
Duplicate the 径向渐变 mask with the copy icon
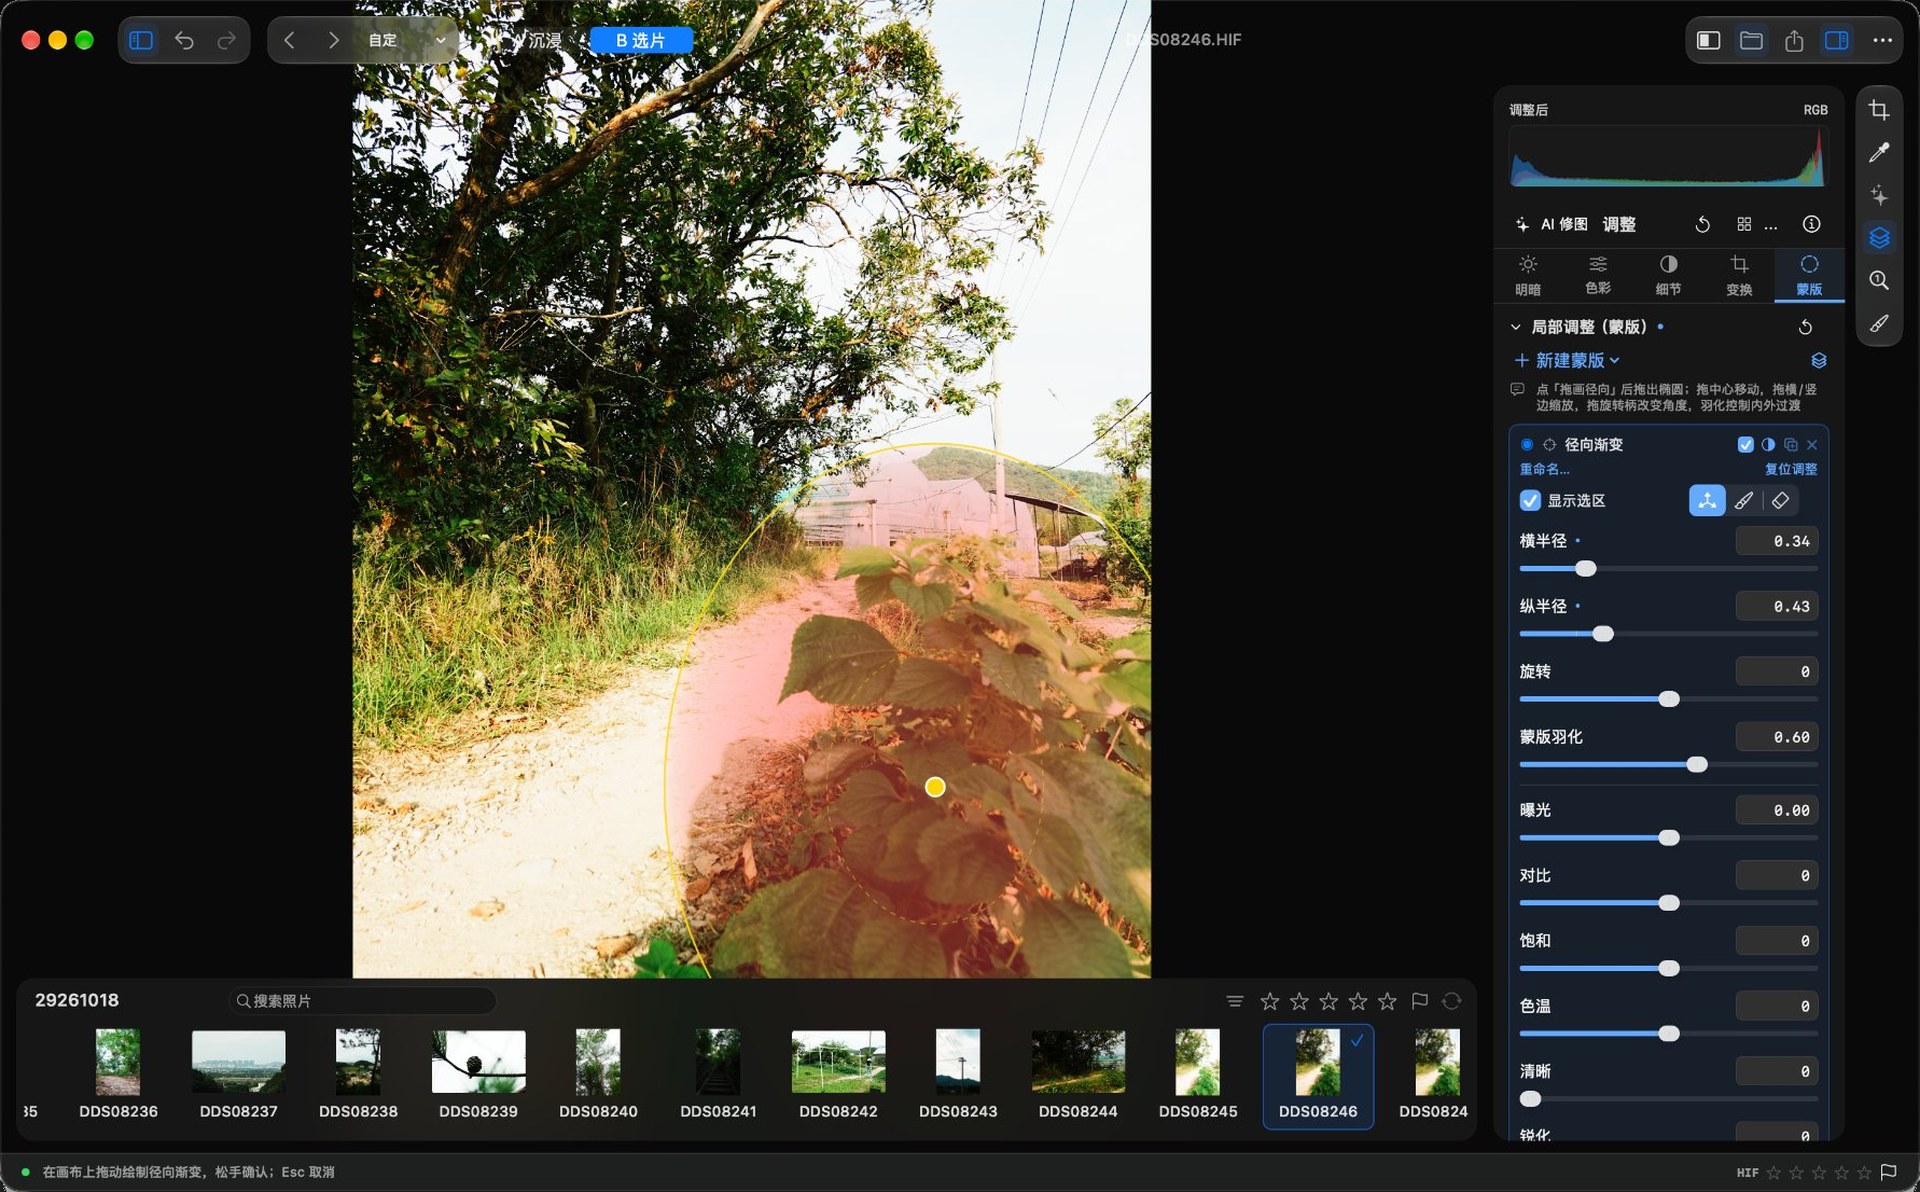[1791, 444]
